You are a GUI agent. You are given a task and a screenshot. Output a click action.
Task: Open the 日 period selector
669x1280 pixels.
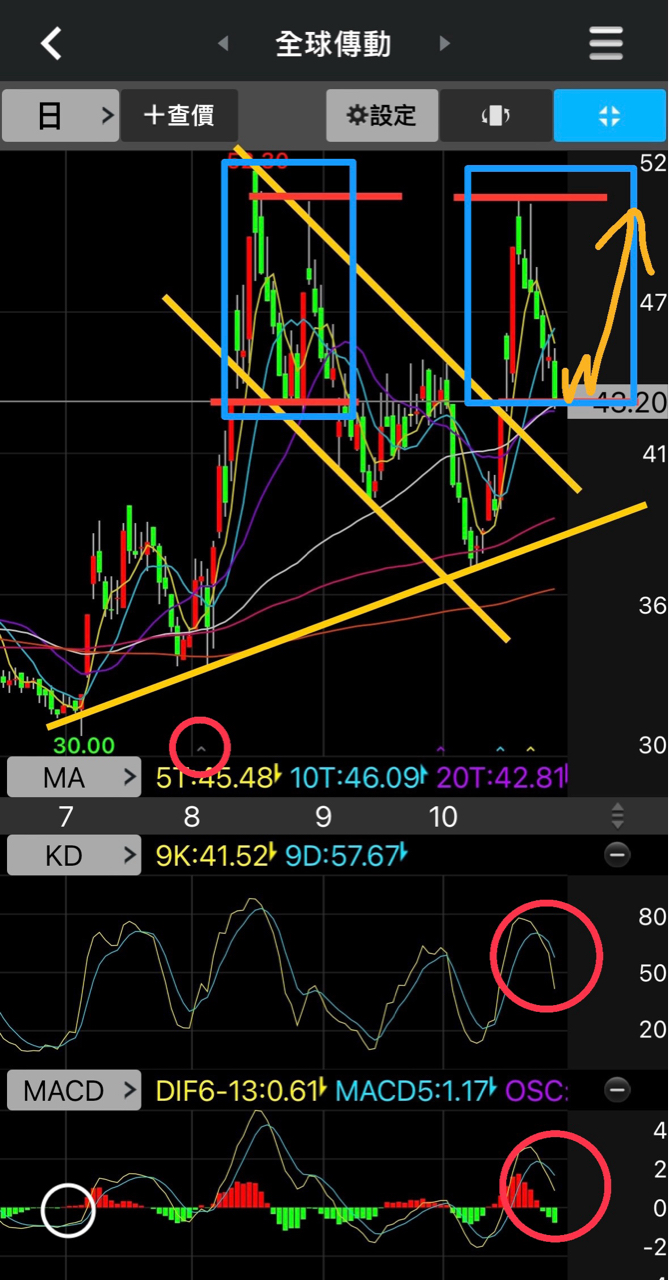tap(61, 115)
